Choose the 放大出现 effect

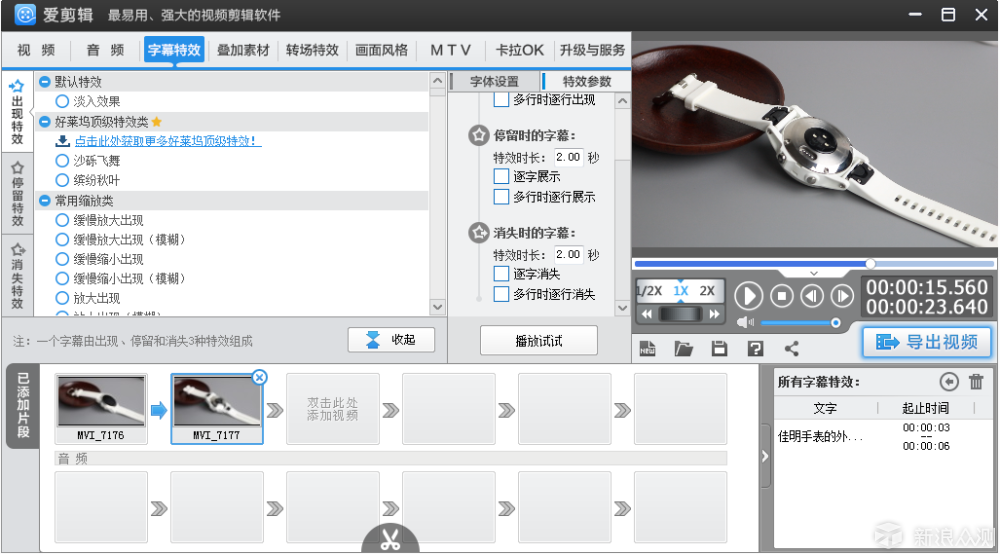pos(62,298)
